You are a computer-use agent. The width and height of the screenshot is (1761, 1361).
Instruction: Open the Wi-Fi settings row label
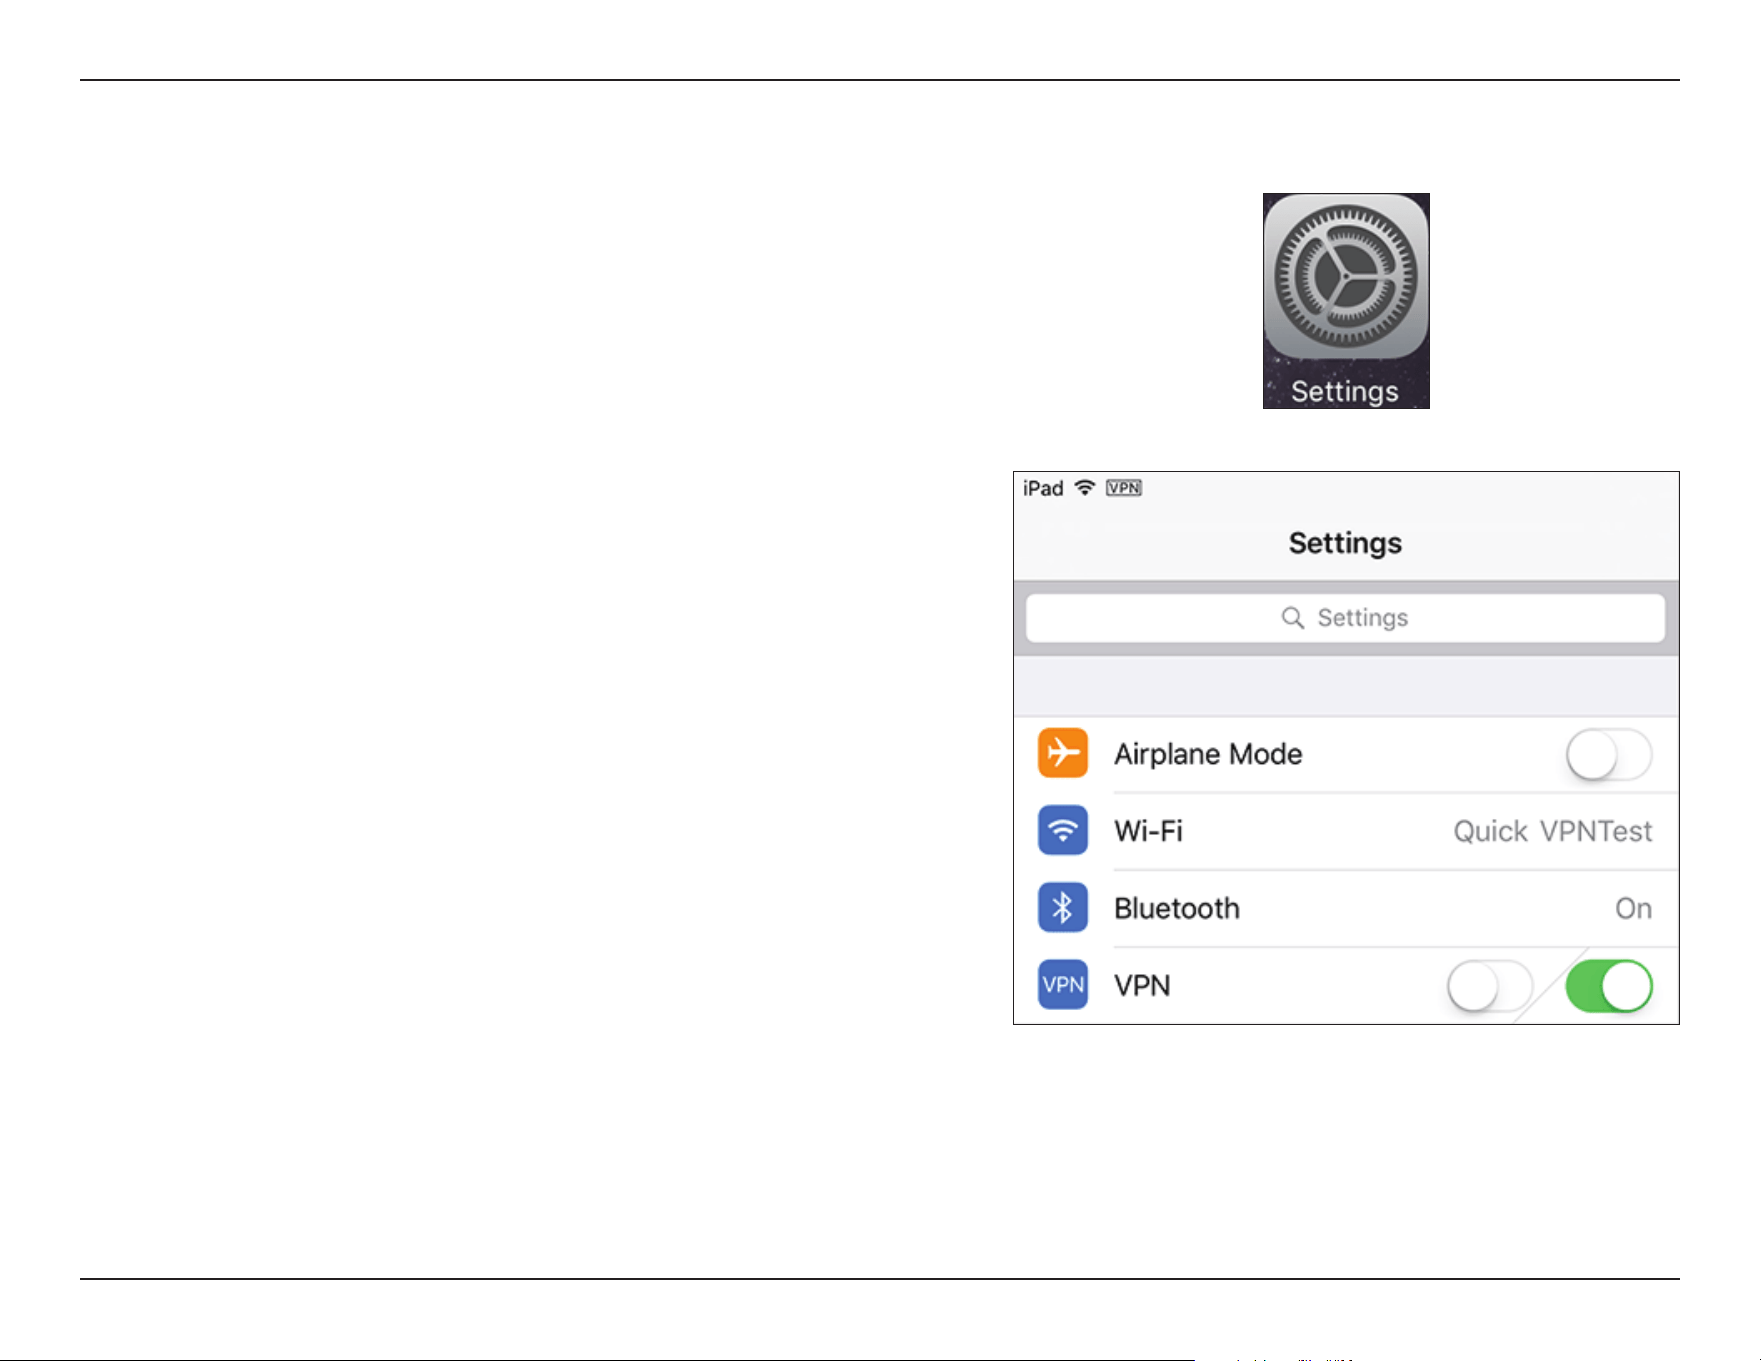1148,831
